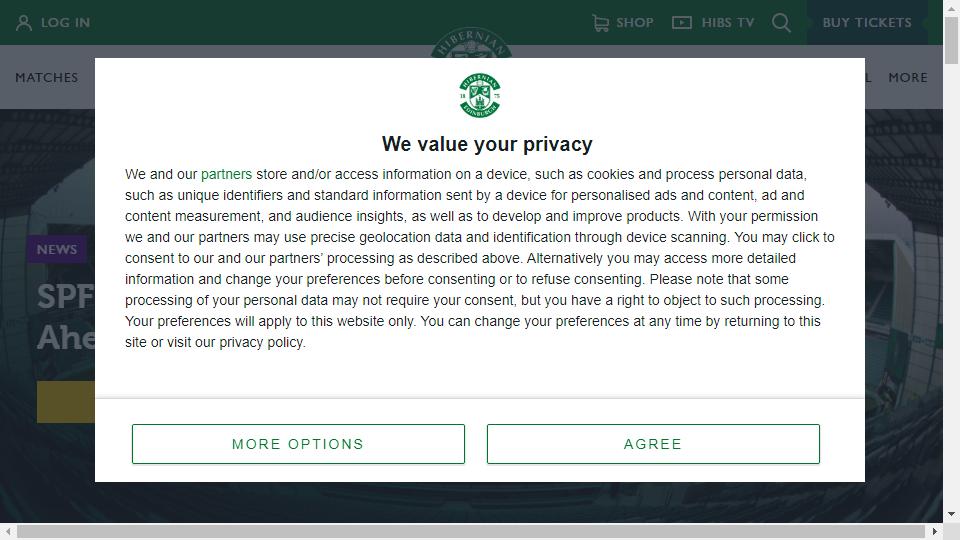The image size is (960, 540).
Task: Click the Hibs TV play icon
Action: [x=681, y=23]
